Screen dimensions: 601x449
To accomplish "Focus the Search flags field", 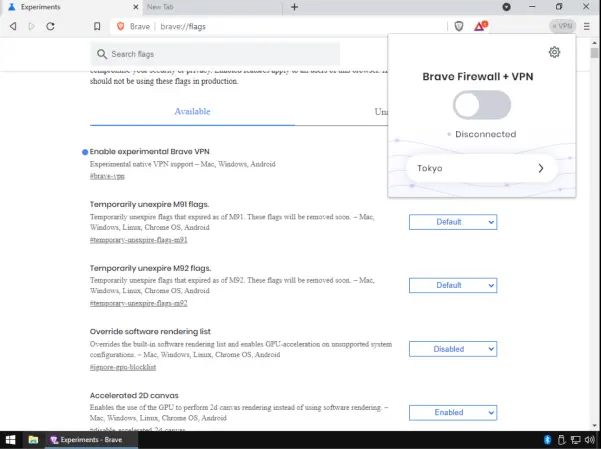I will click(x=215, y=54).
